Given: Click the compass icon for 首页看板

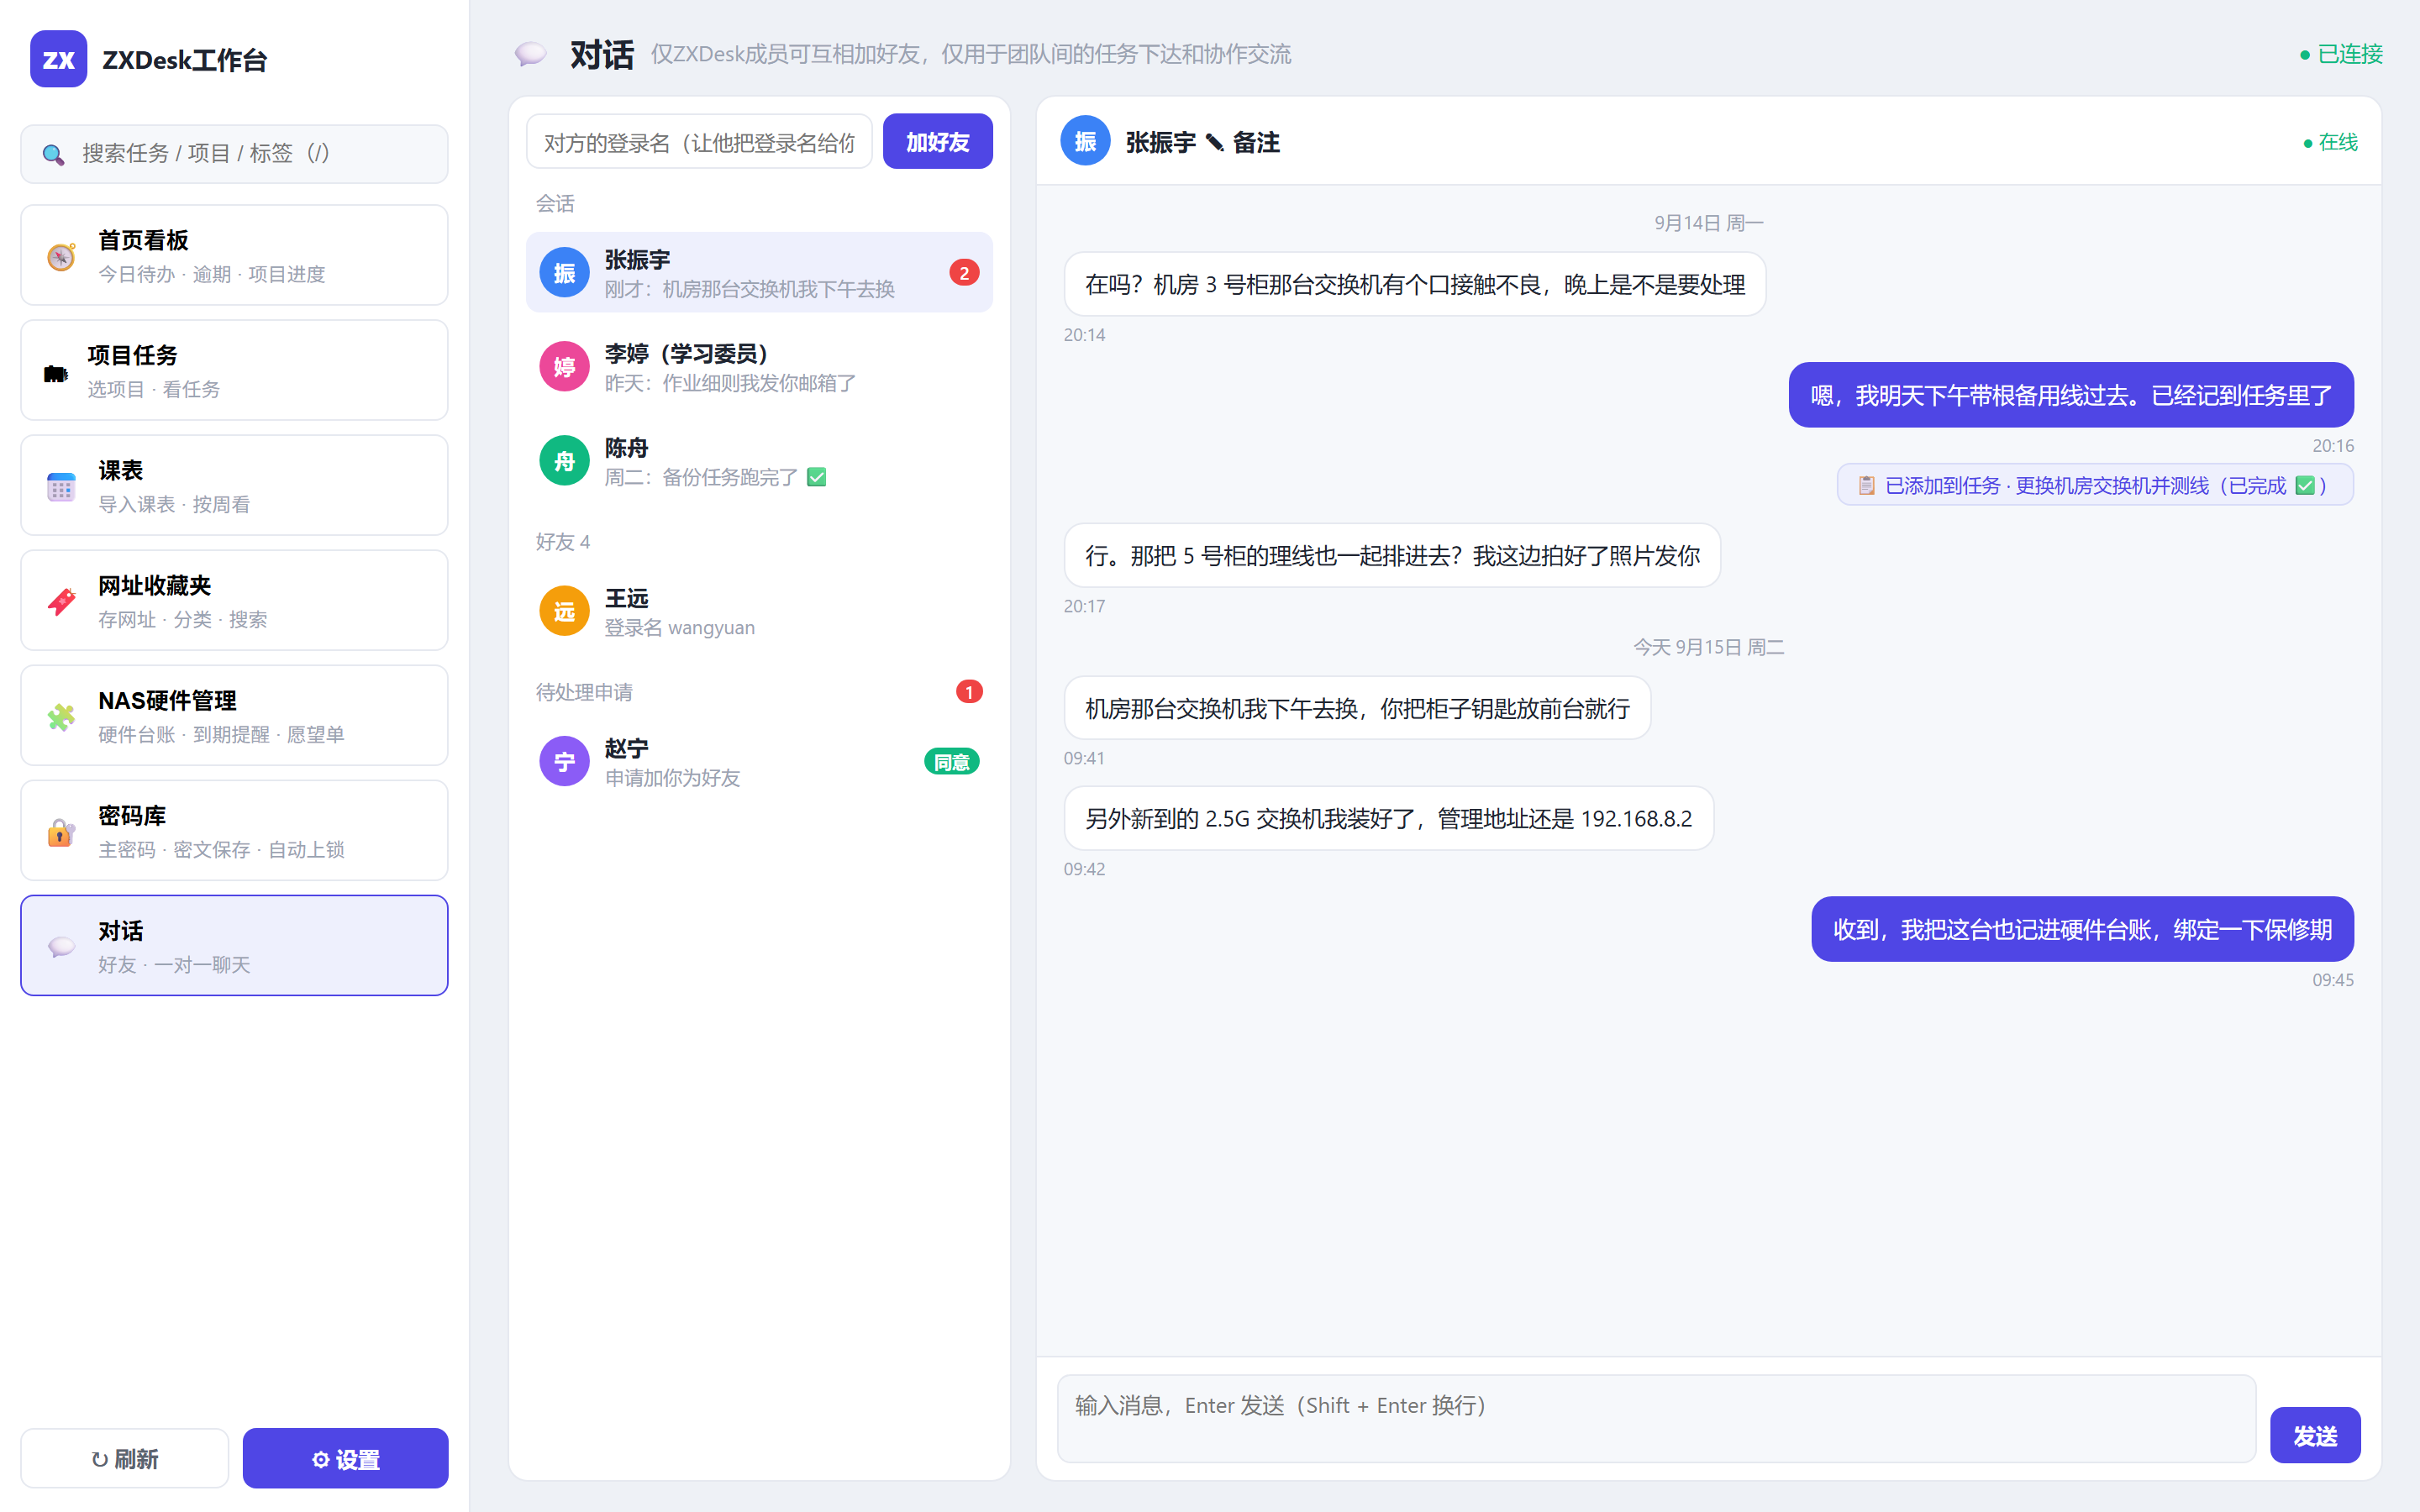Looking at the screenshot, I should coord(61,257).
